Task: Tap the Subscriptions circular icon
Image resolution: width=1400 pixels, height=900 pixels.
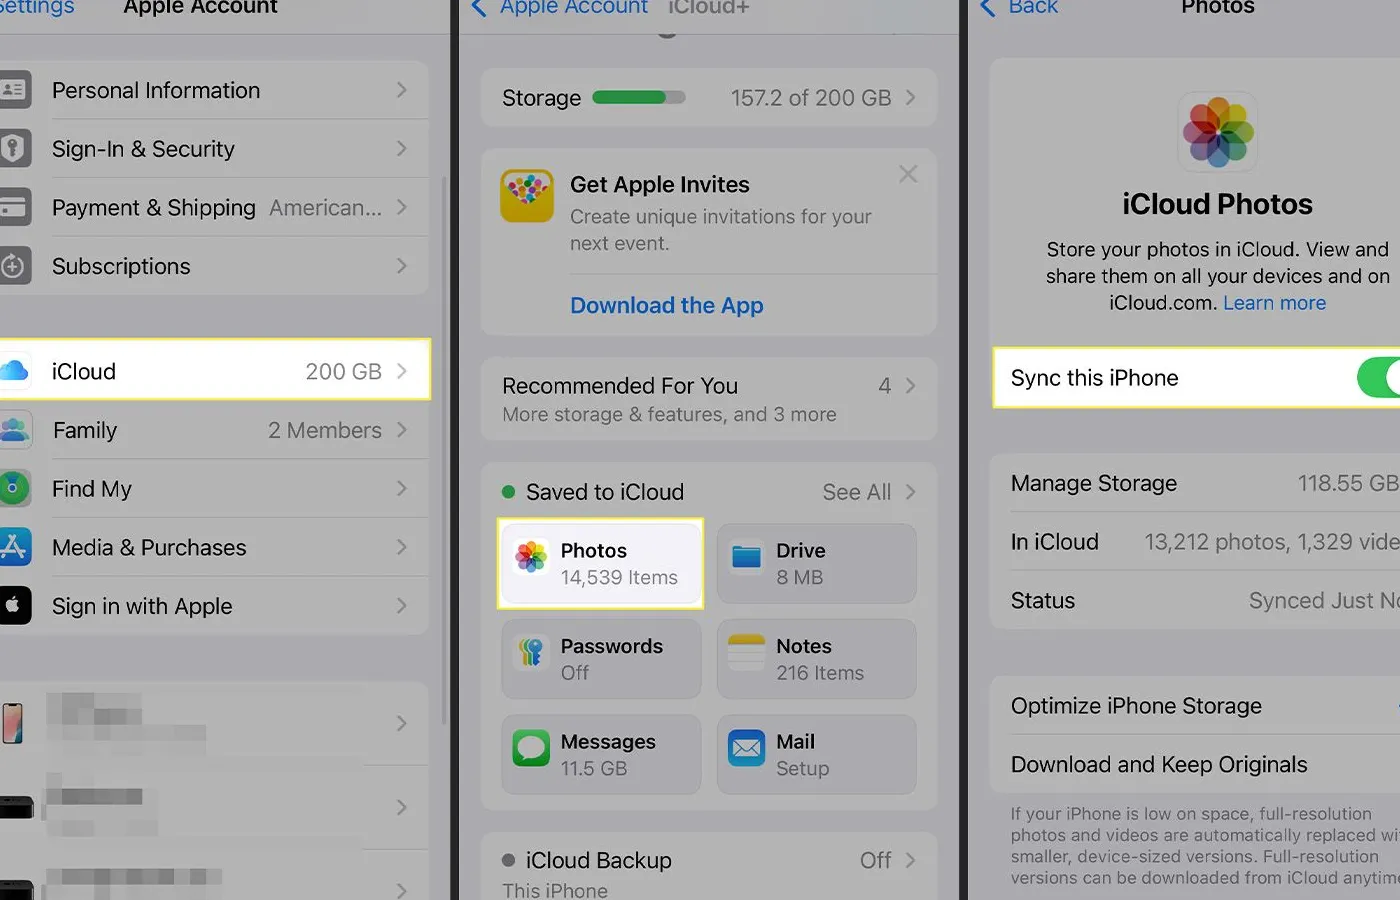Action: coord(13,266)
